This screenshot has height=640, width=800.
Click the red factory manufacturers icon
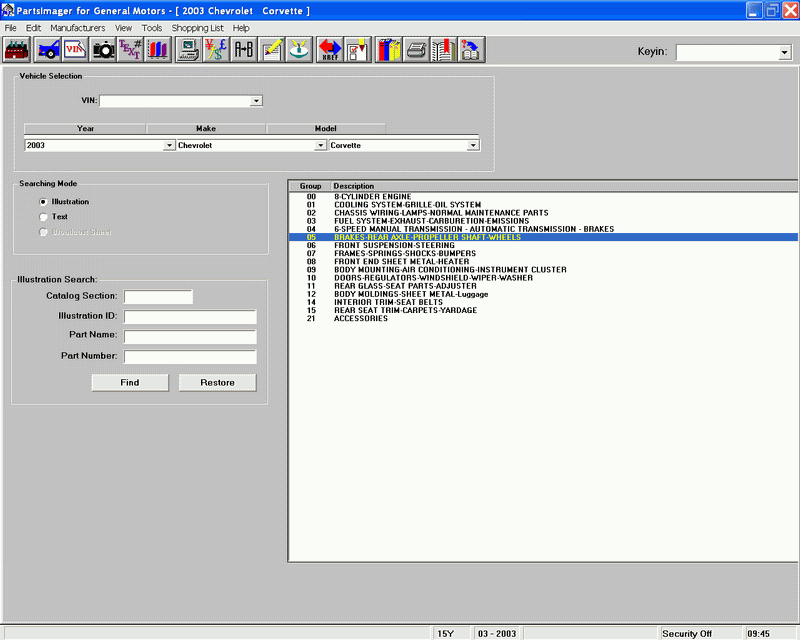(x=17, y=50)
